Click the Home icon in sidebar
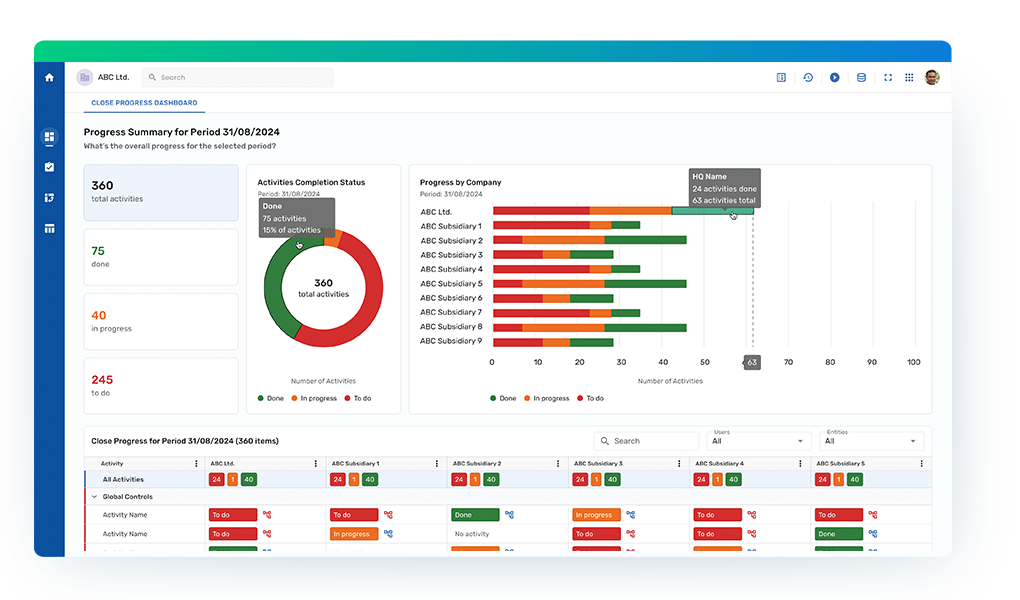The image size is (1020, 600). (49, 77)
